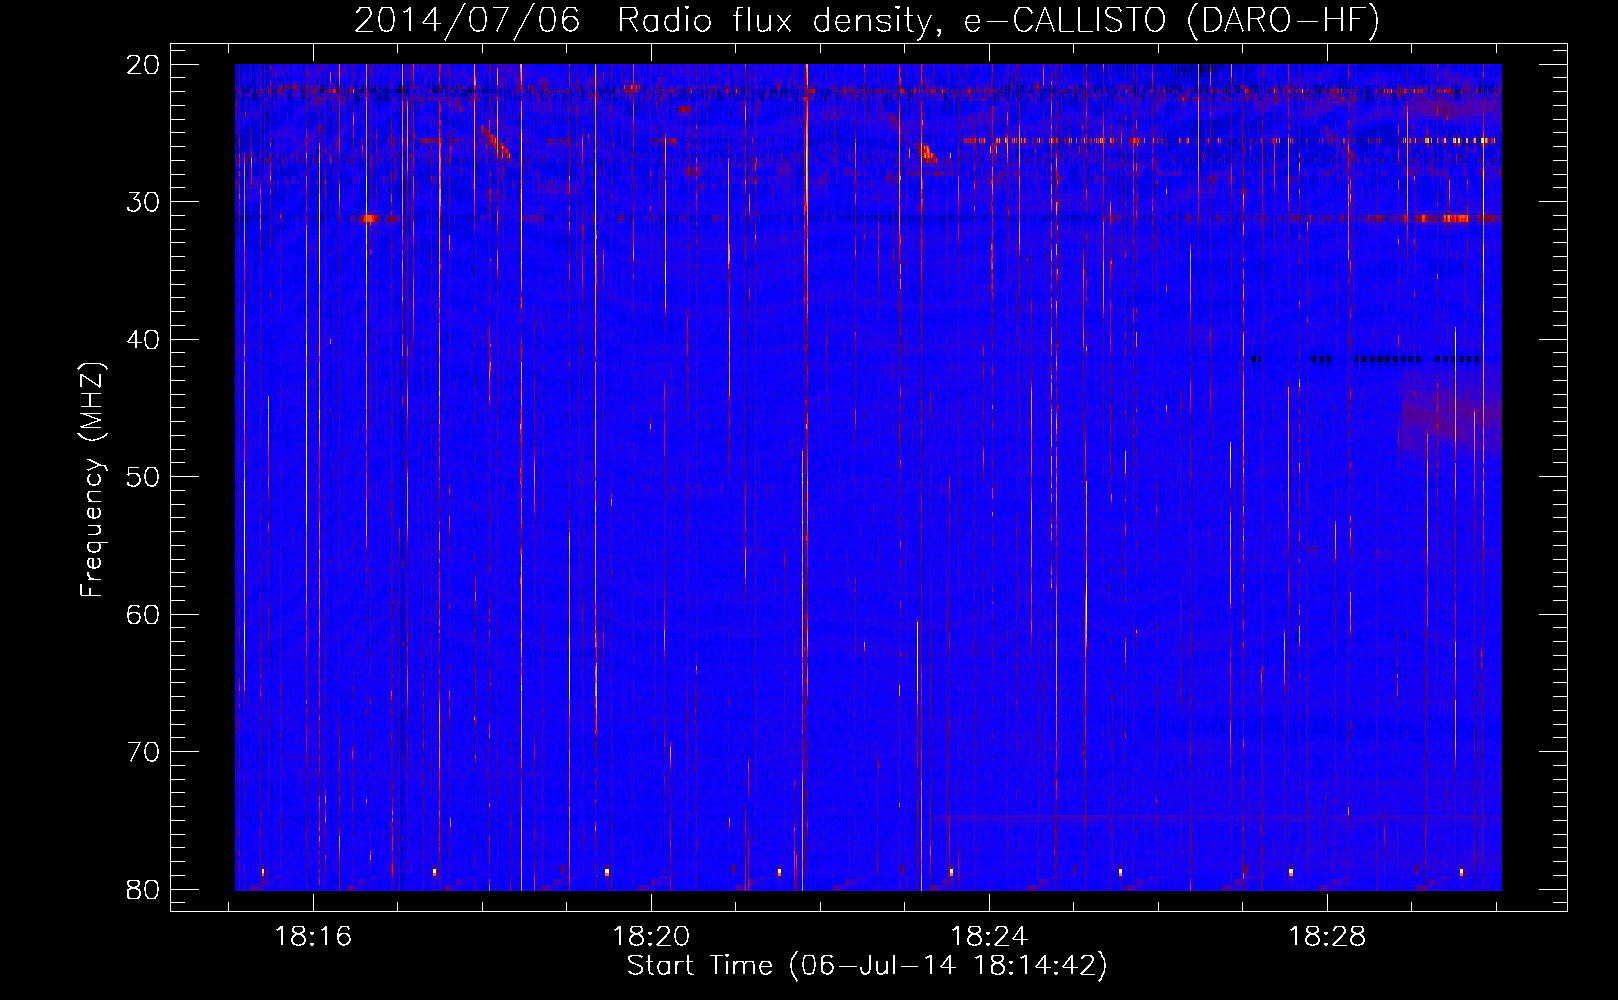Click the 70 MHz frequency tick label
This screenshot has height=1000, width=1618.
[x=143, y=751]
